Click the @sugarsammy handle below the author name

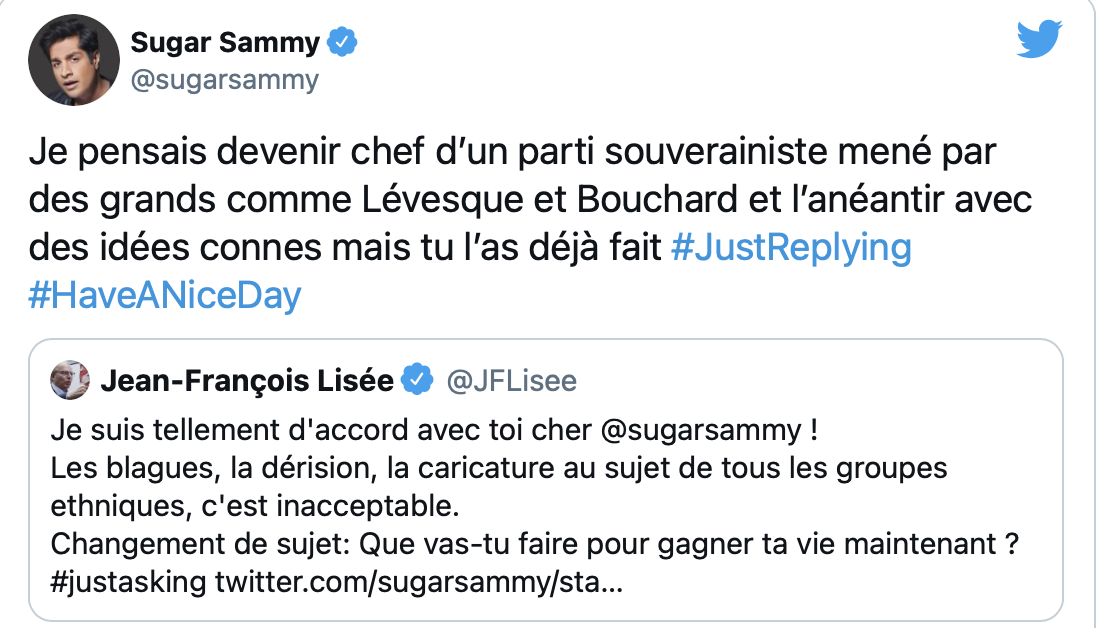pos(225,79)
